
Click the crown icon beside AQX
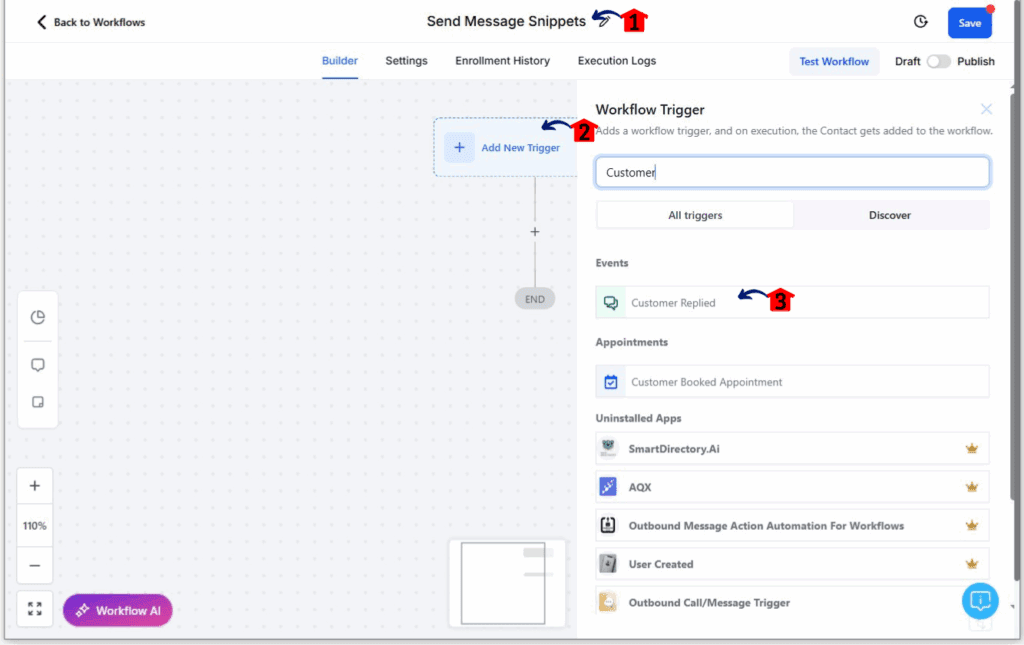click(972, 487)
